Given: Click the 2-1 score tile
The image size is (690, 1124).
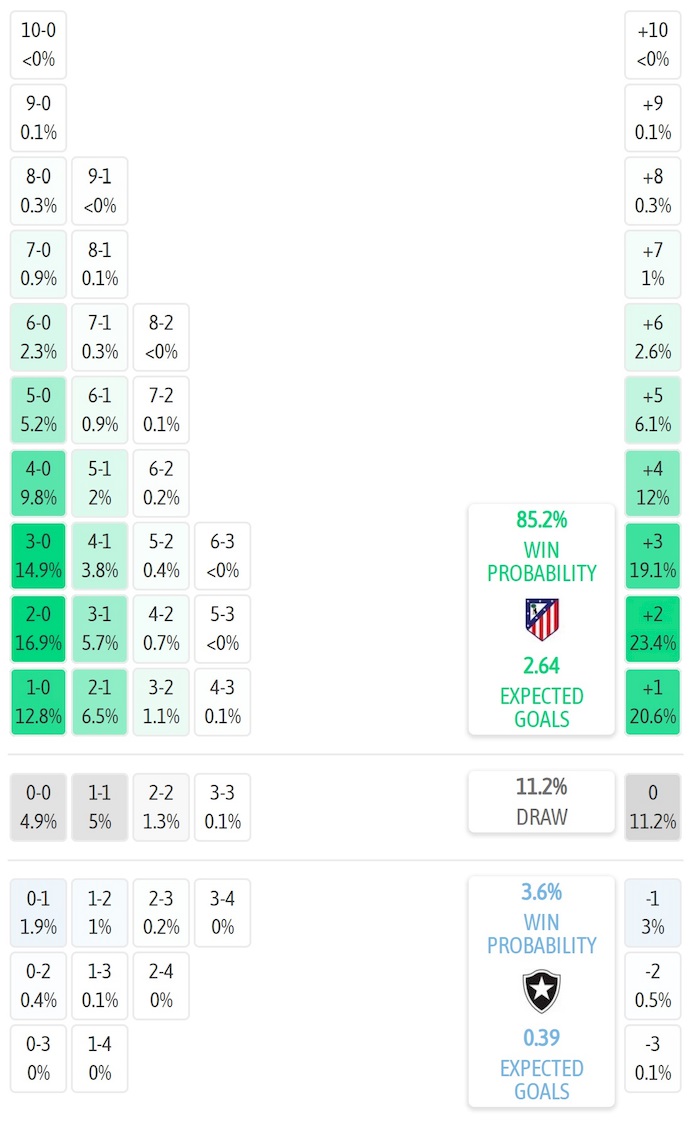Looking at the screenshot, I should coord(100,702).
